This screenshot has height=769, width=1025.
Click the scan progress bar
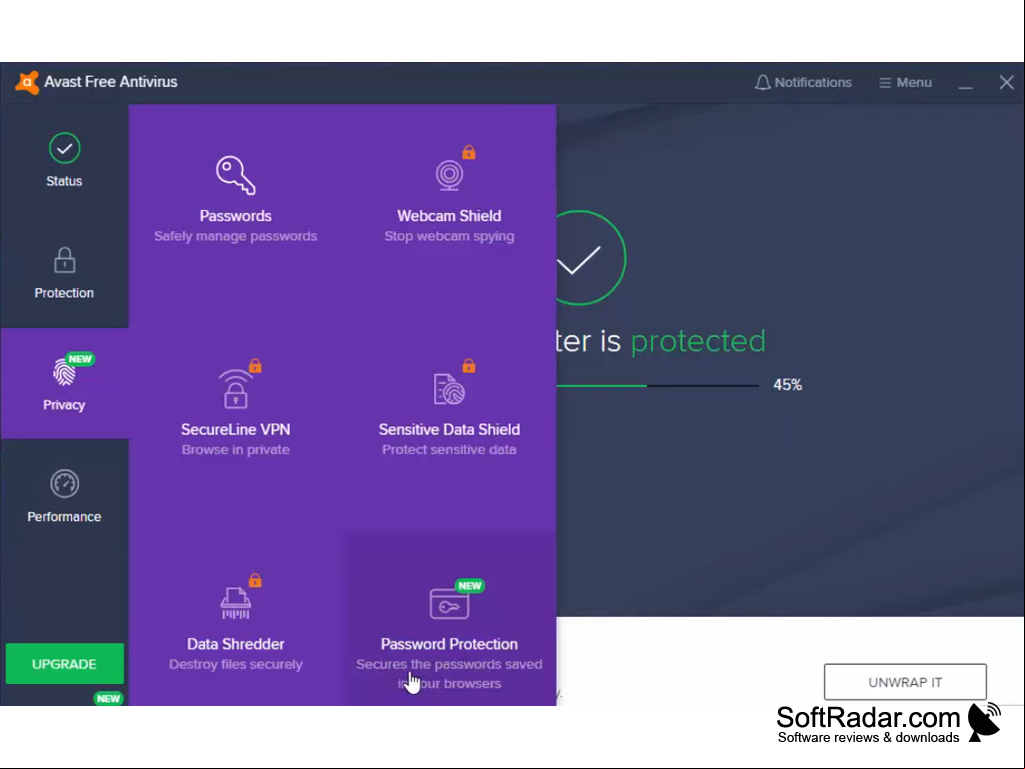[x=657, y=386]
